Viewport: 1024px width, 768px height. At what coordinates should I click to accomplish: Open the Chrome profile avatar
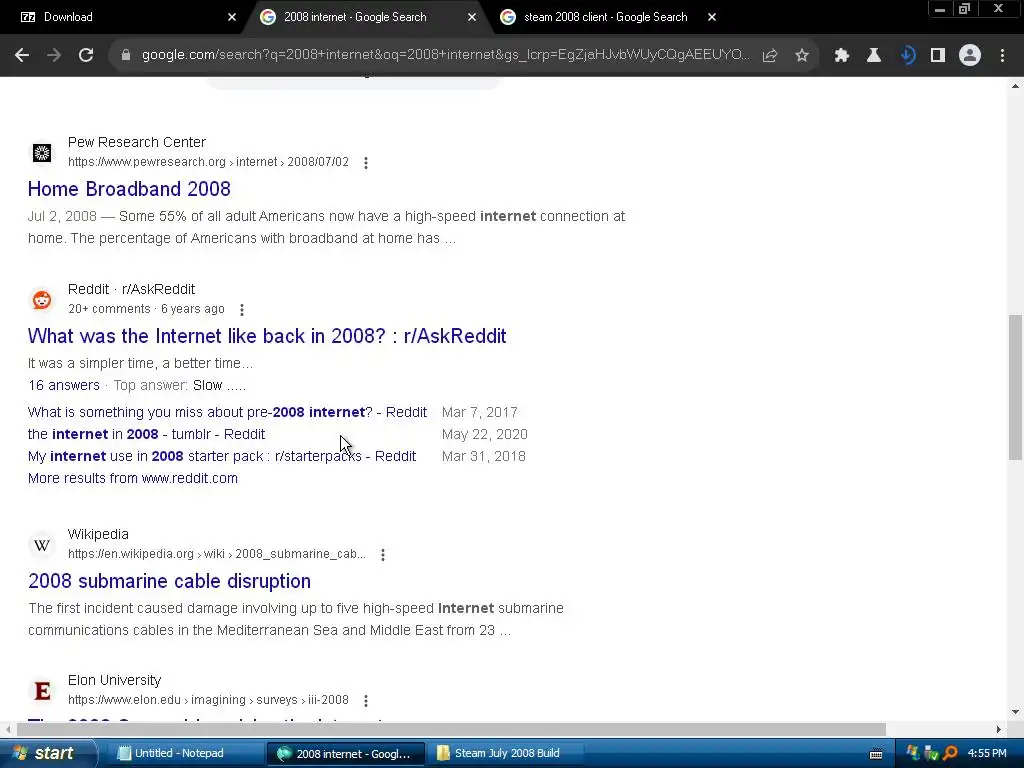point(970,56)
